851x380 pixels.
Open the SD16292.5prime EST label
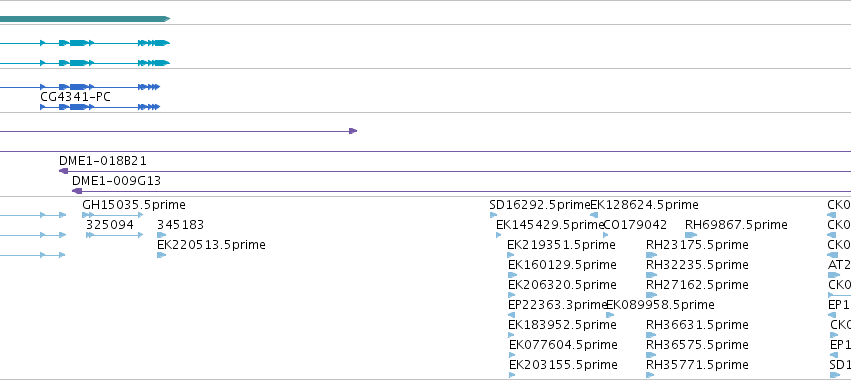(x=539, y=205)
